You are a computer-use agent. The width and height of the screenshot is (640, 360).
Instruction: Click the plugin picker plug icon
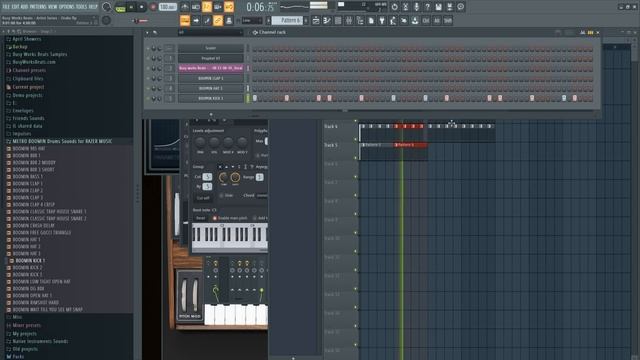point(382,20)
